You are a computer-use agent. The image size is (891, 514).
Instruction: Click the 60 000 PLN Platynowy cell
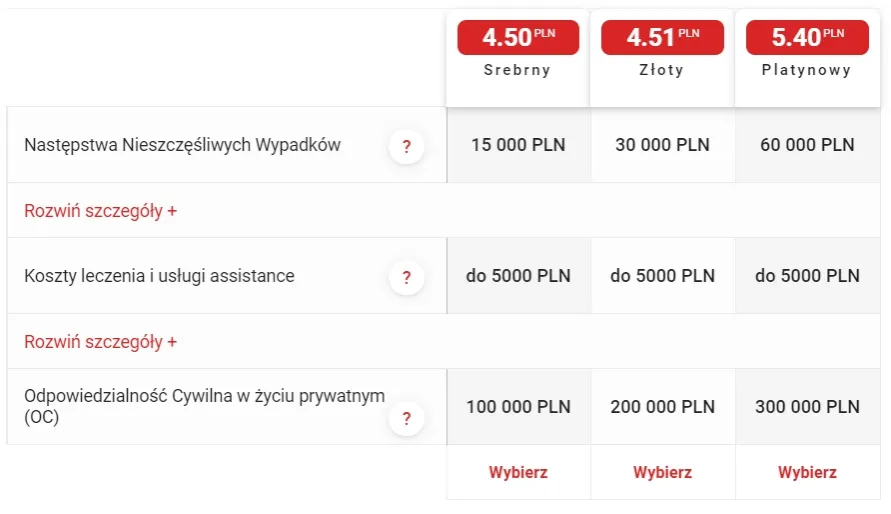(807, 145)
